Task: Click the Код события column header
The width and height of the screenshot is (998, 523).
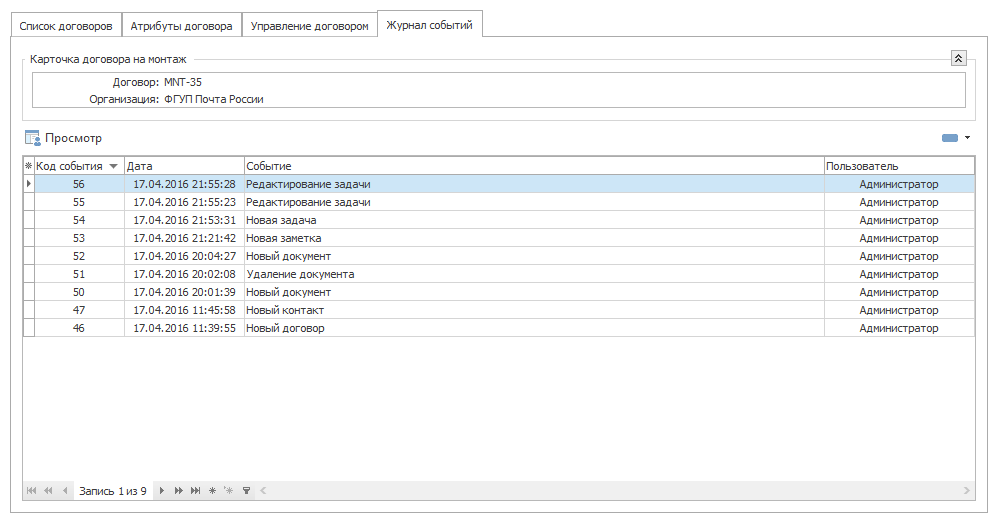Action: click(x=79, y=166)
